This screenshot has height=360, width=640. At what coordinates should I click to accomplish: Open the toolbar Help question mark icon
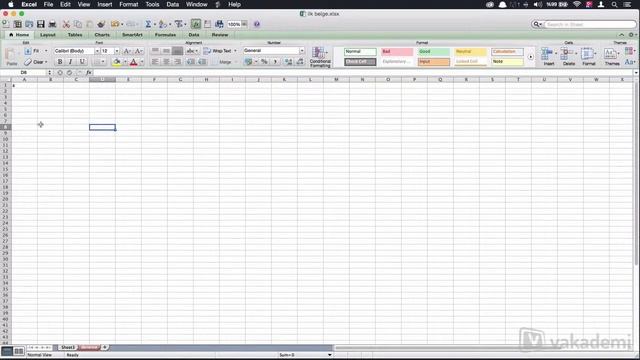[x=257, y=24]
